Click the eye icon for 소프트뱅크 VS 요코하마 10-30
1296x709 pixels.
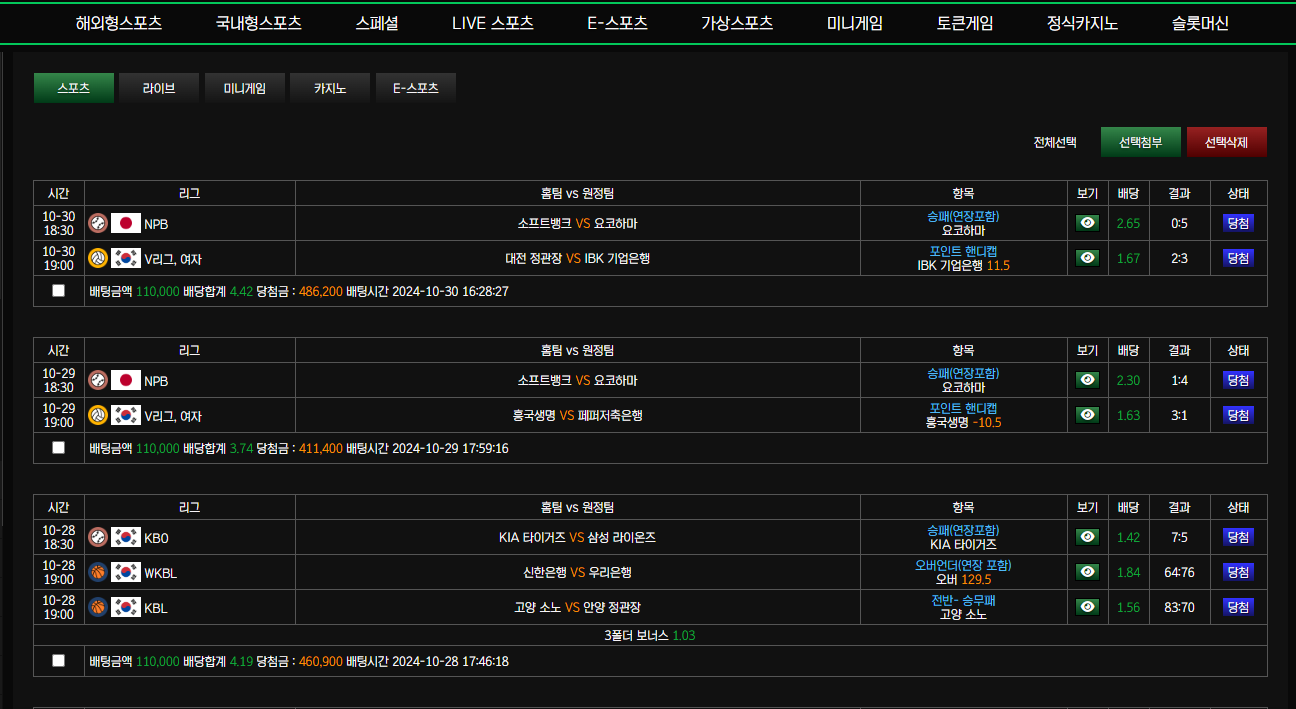[1087, 223]
